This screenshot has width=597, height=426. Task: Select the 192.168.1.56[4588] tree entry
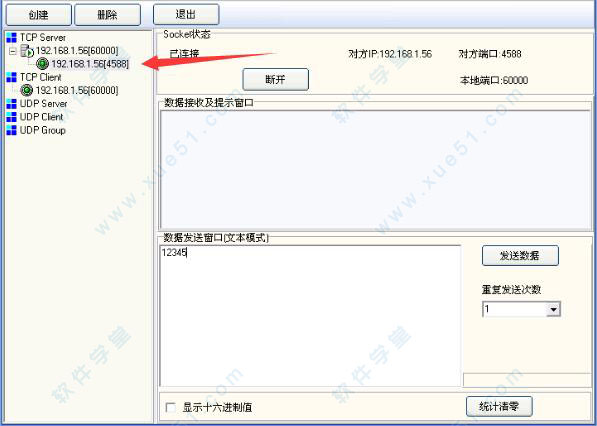pyautogui.click(x=90, y=64)
